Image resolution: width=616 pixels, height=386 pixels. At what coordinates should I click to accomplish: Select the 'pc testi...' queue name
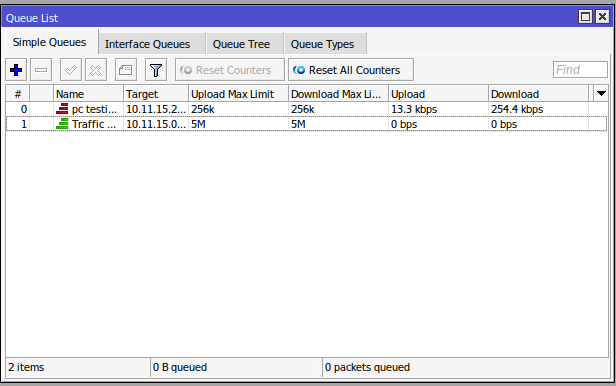94,109
